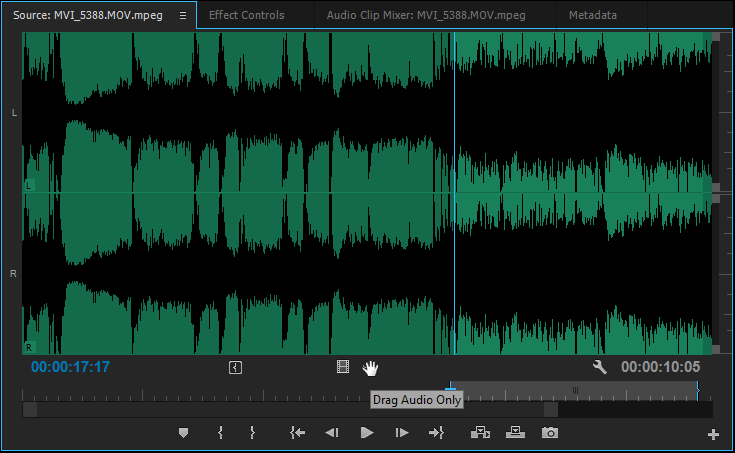Open the Audio Clip Mixer tab

426,15
